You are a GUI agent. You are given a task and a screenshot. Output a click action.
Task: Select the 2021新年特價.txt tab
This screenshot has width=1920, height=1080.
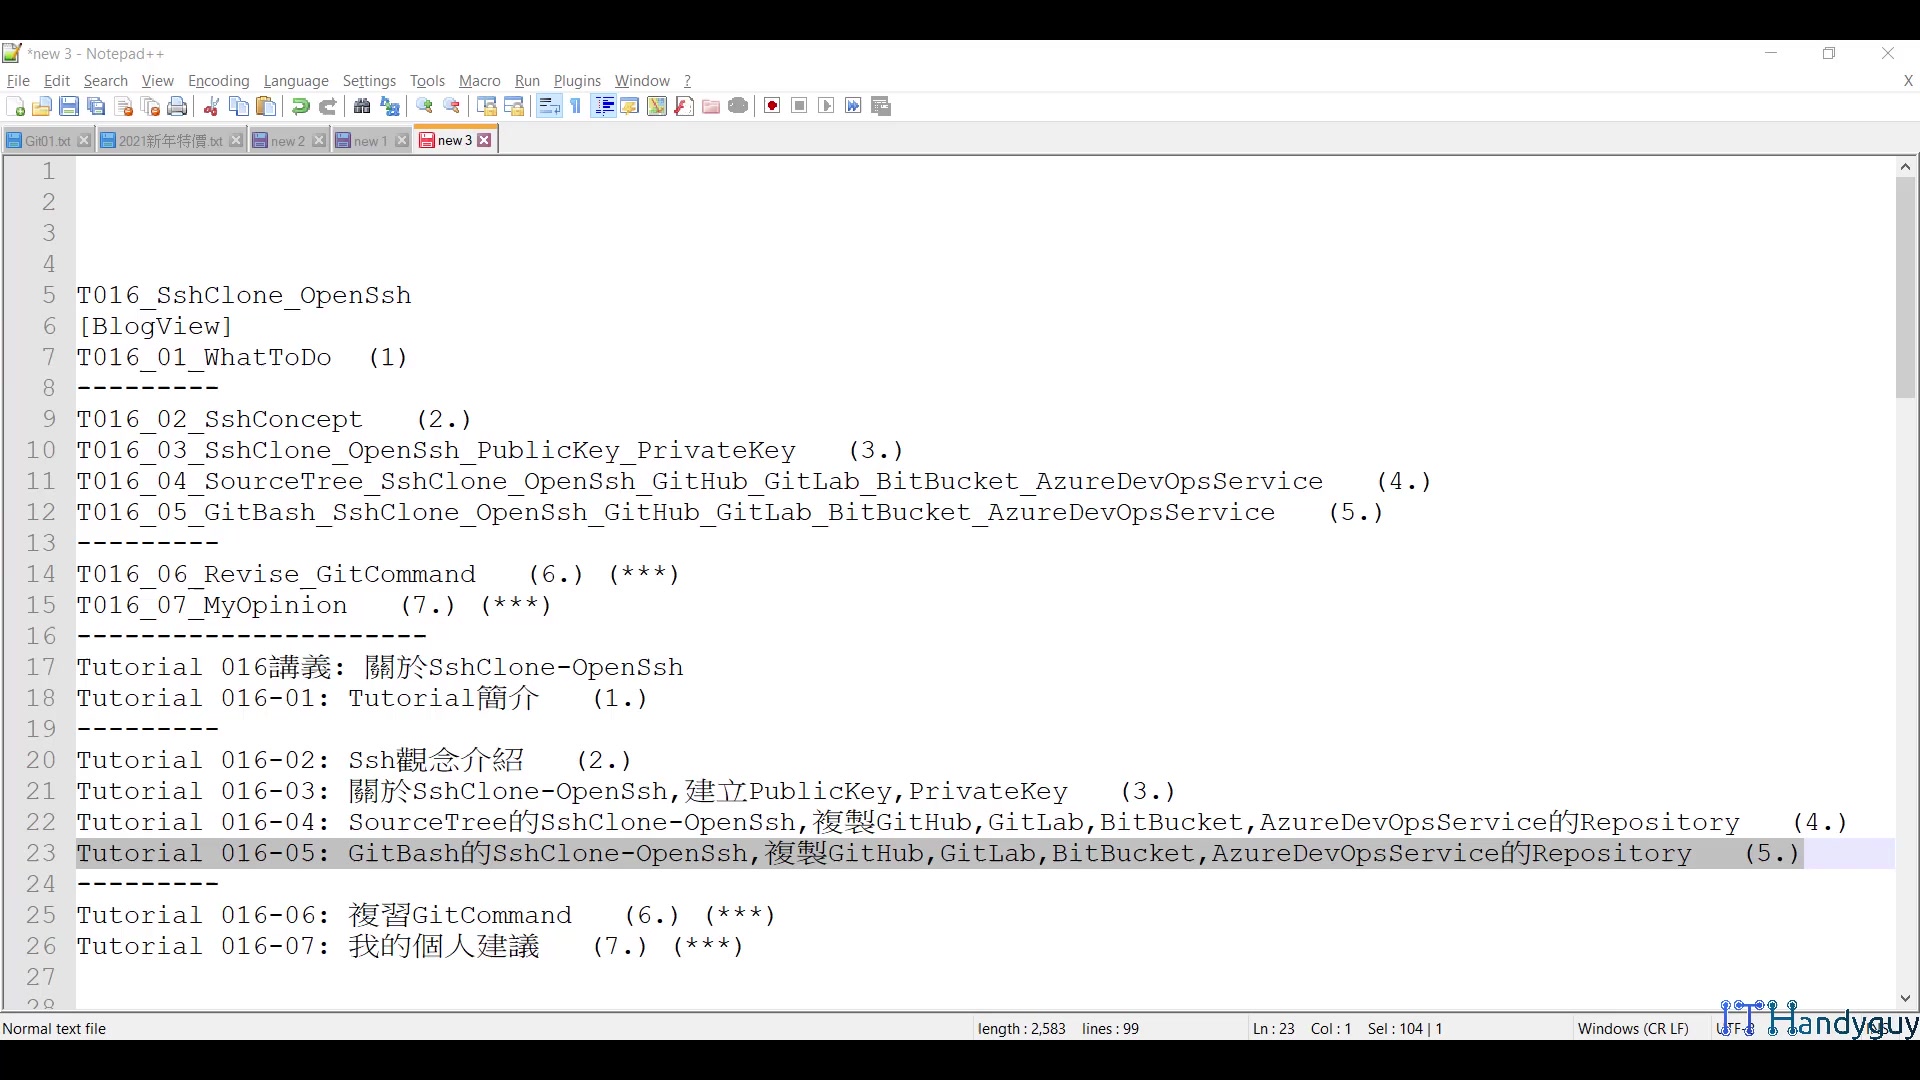coord(168,140)
